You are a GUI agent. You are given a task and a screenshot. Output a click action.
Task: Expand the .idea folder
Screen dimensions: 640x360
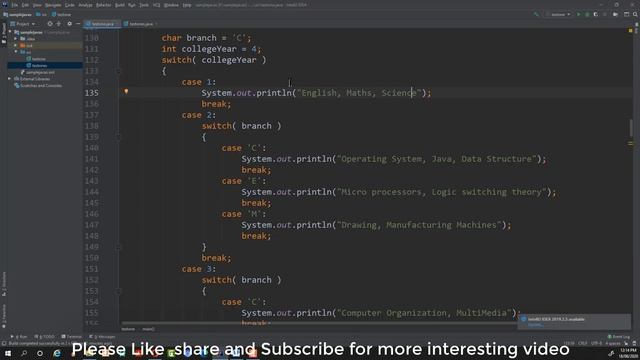pos(16,39)
